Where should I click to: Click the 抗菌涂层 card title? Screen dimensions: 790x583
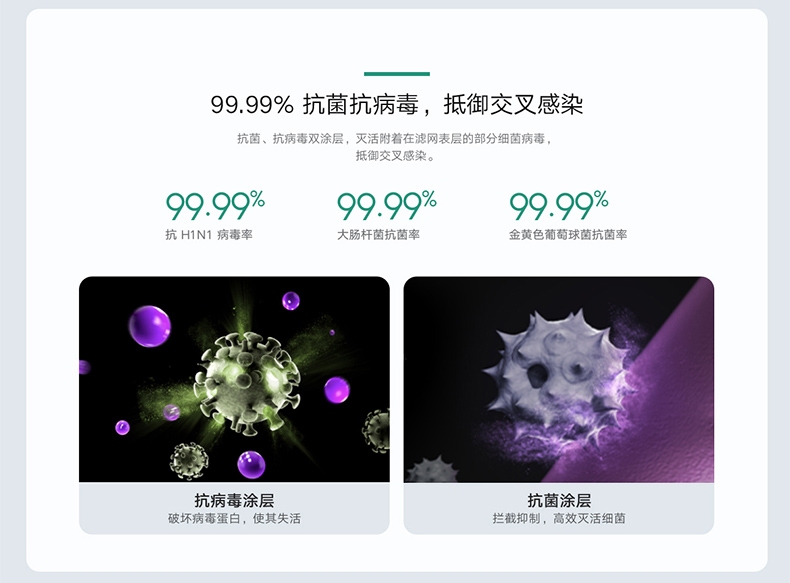[559, 500]
